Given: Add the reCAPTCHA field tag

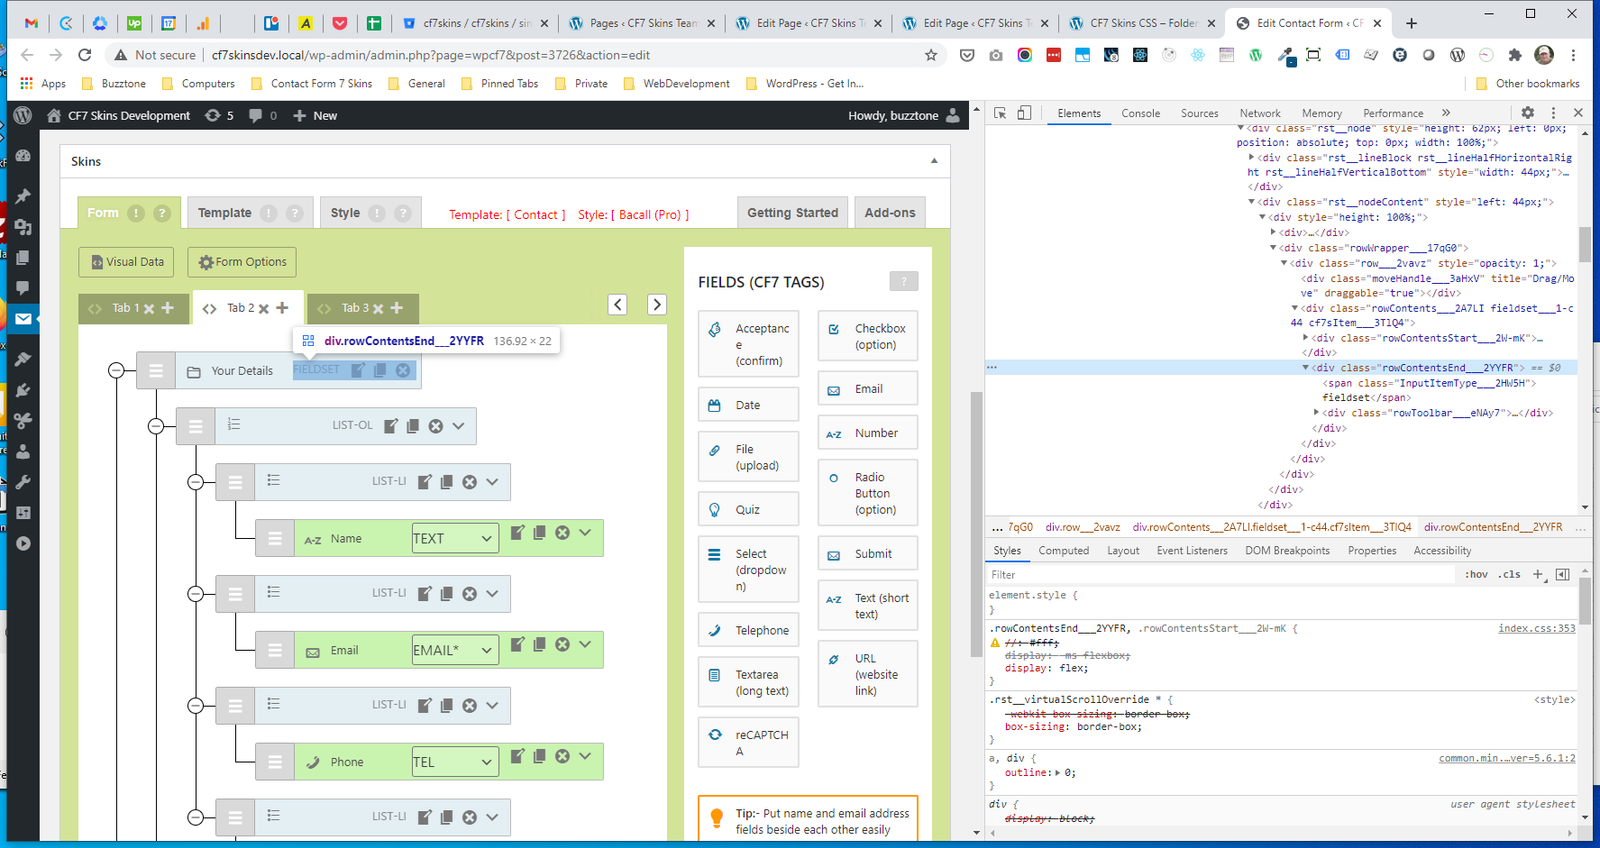Looking at the screenshot, I should pyautogui.click(x=748, y=742).
